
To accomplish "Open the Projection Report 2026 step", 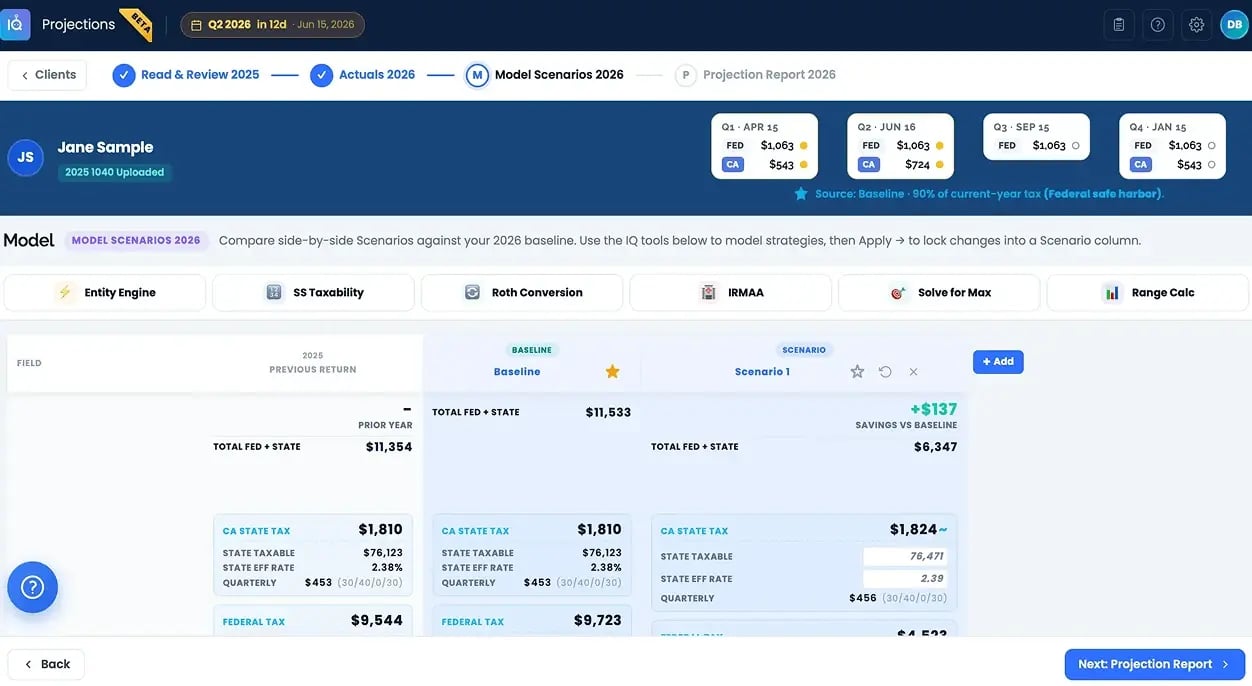I will pos(755,75).
